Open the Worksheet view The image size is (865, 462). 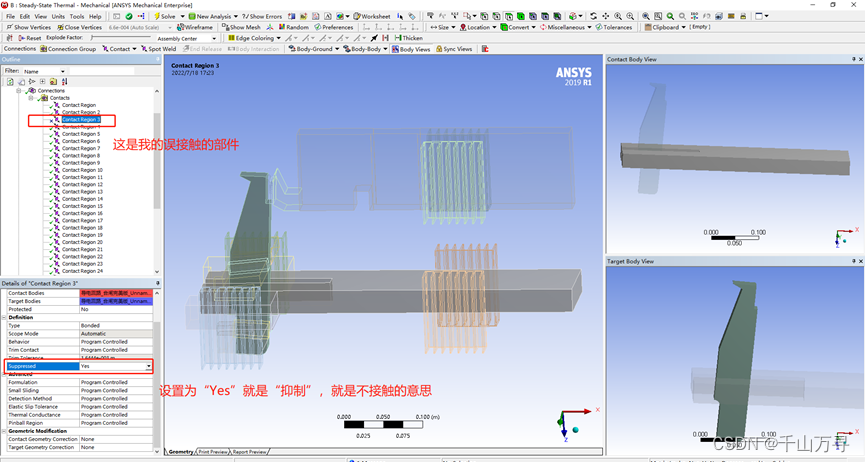372,16
